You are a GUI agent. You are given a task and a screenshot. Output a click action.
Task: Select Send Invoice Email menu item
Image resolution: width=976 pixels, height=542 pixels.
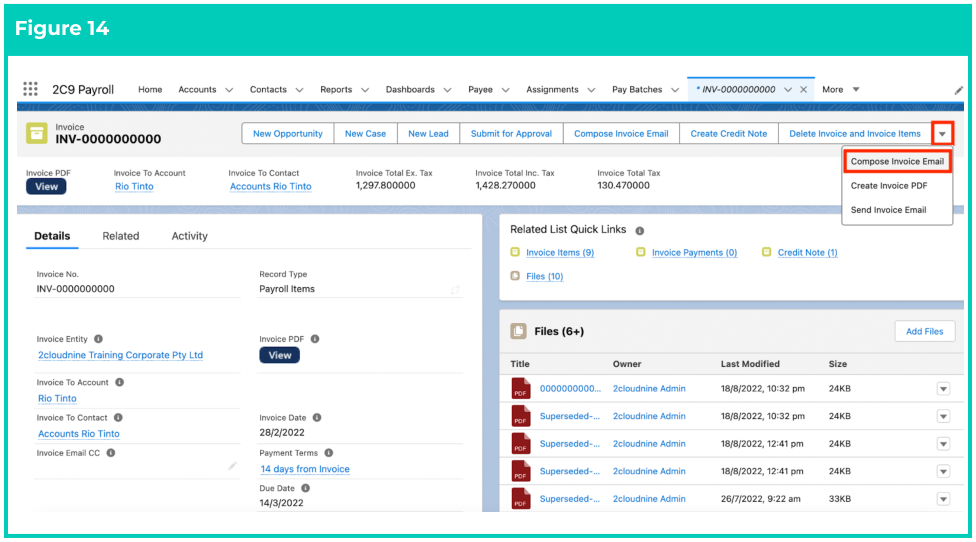pyautogui.click(x=888, y=210)
